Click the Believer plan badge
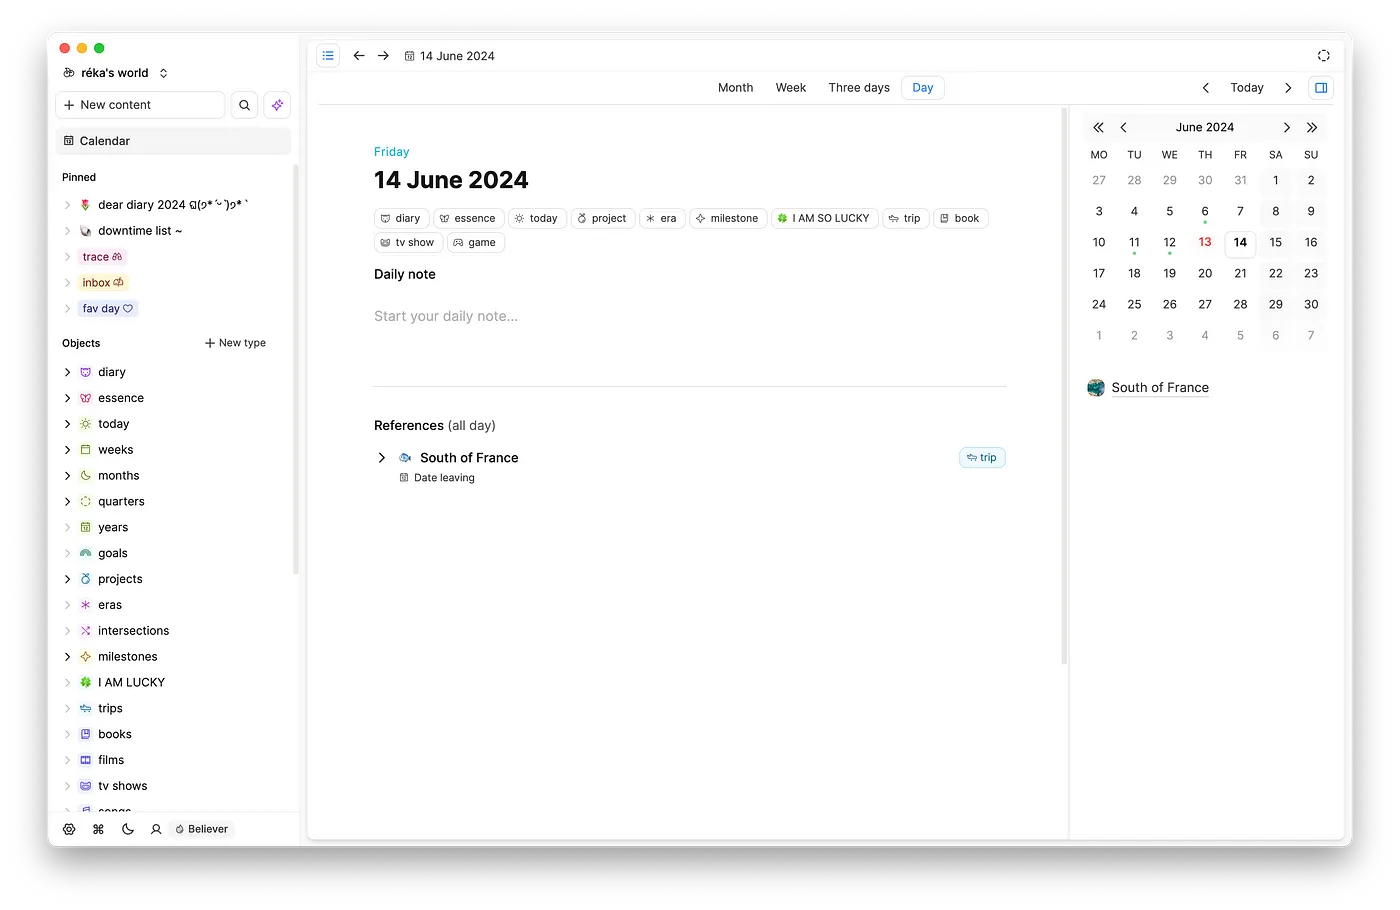This screenshot has width=1400, height=910. coord(202,829)
